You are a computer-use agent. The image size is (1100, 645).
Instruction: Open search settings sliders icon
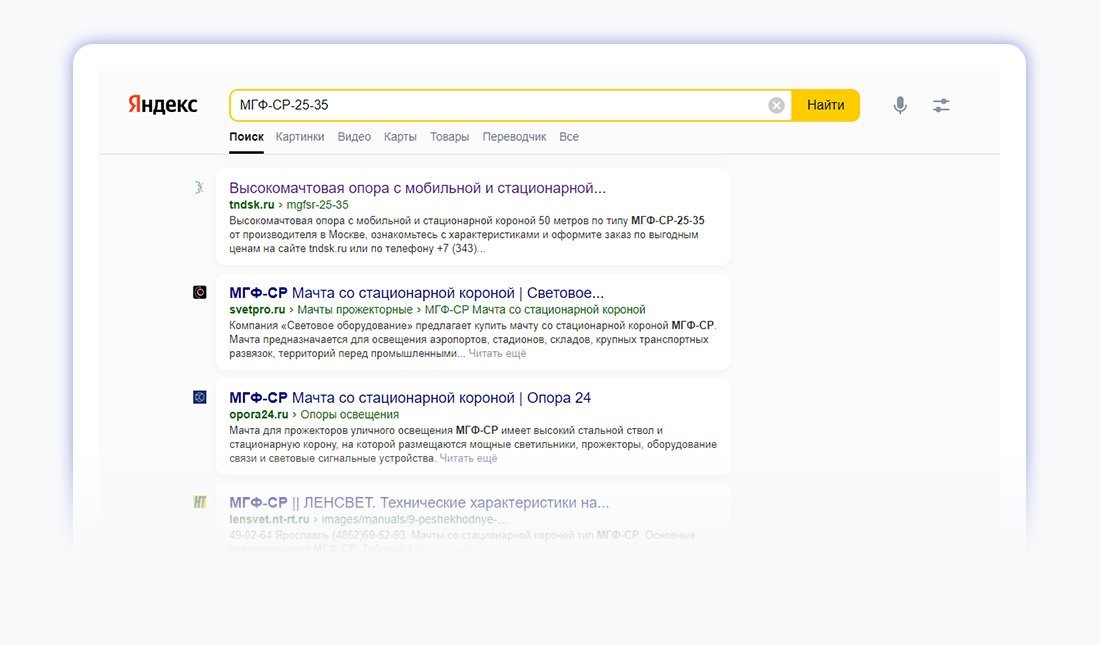pos(941,105)
